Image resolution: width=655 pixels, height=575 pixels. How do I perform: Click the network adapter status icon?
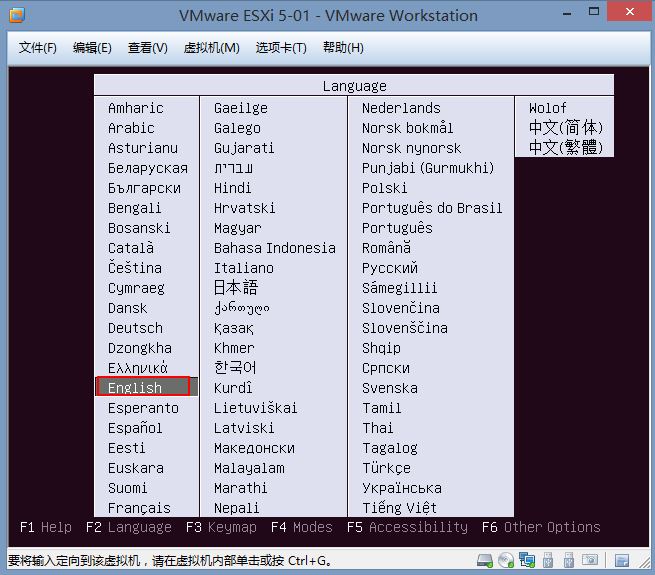click(527, 560)
